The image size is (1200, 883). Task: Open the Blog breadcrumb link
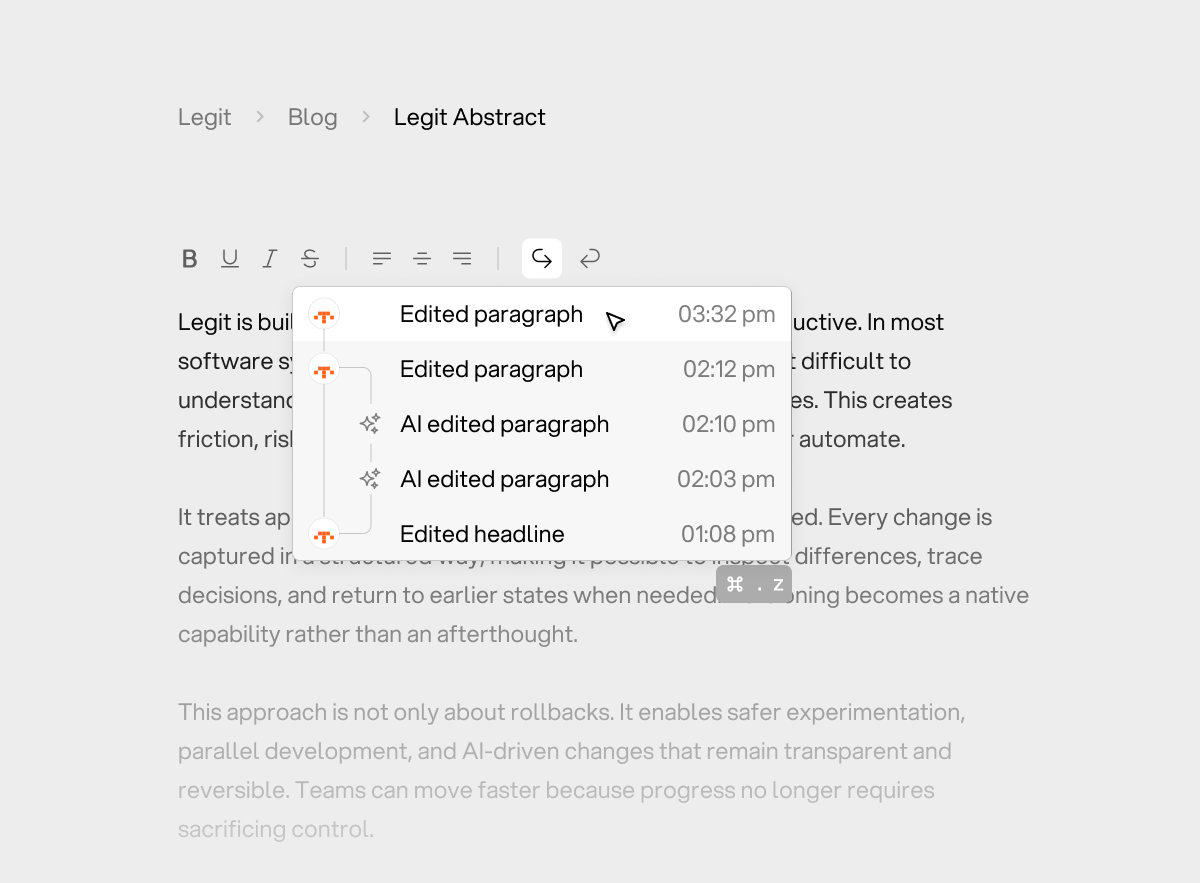pos(312,117)
